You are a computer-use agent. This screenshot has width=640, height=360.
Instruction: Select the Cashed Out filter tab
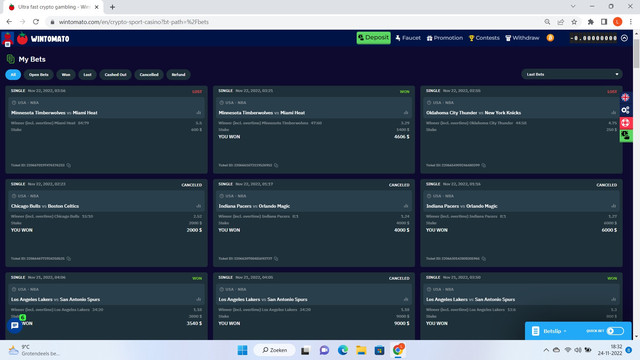[116, 75]
